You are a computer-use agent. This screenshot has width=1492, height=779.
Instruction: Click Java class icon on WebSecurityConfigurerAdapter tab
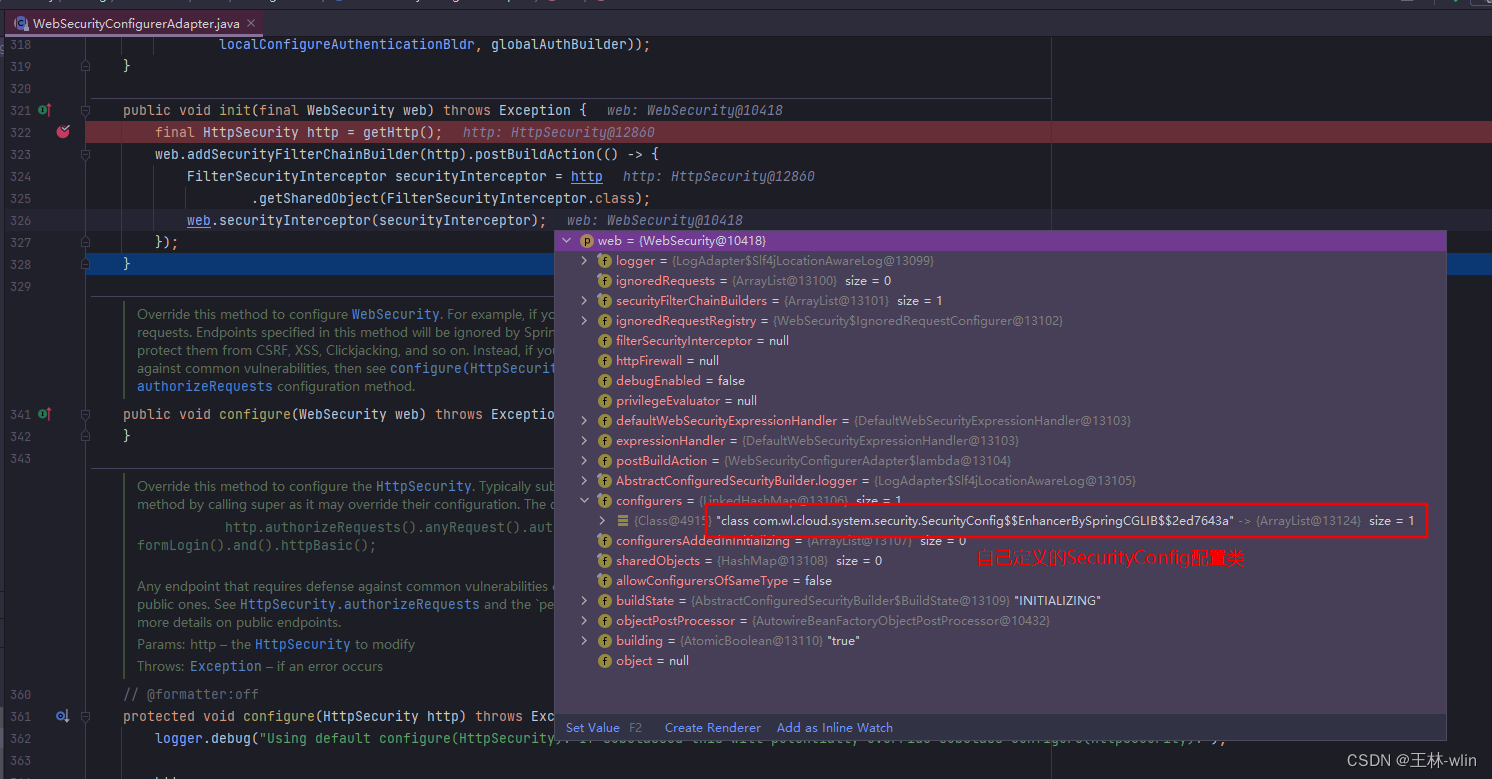[20, 22]
